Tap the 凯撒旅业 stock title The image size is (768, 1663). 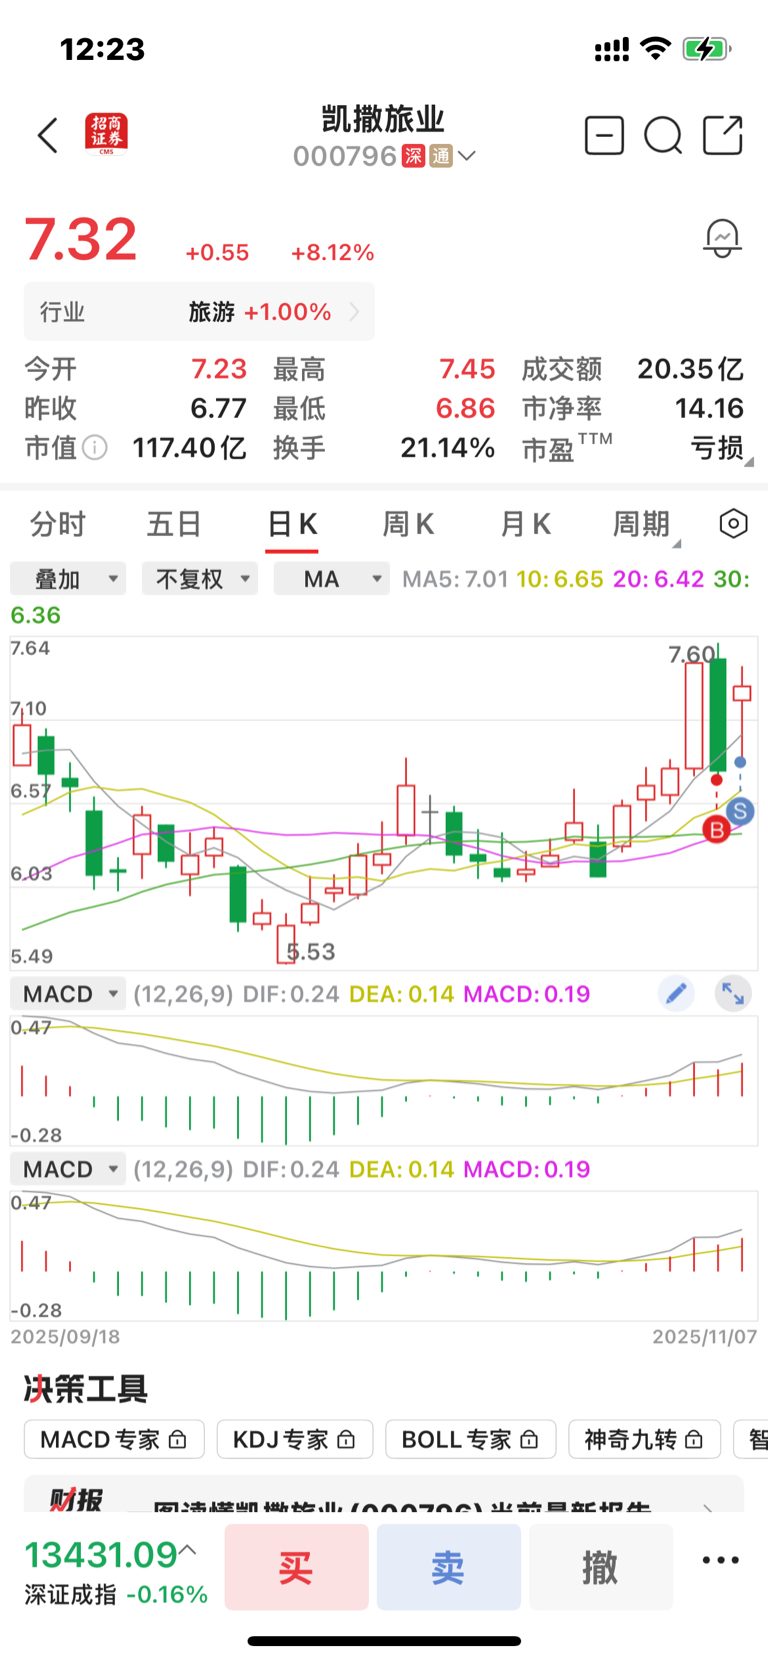383,119
